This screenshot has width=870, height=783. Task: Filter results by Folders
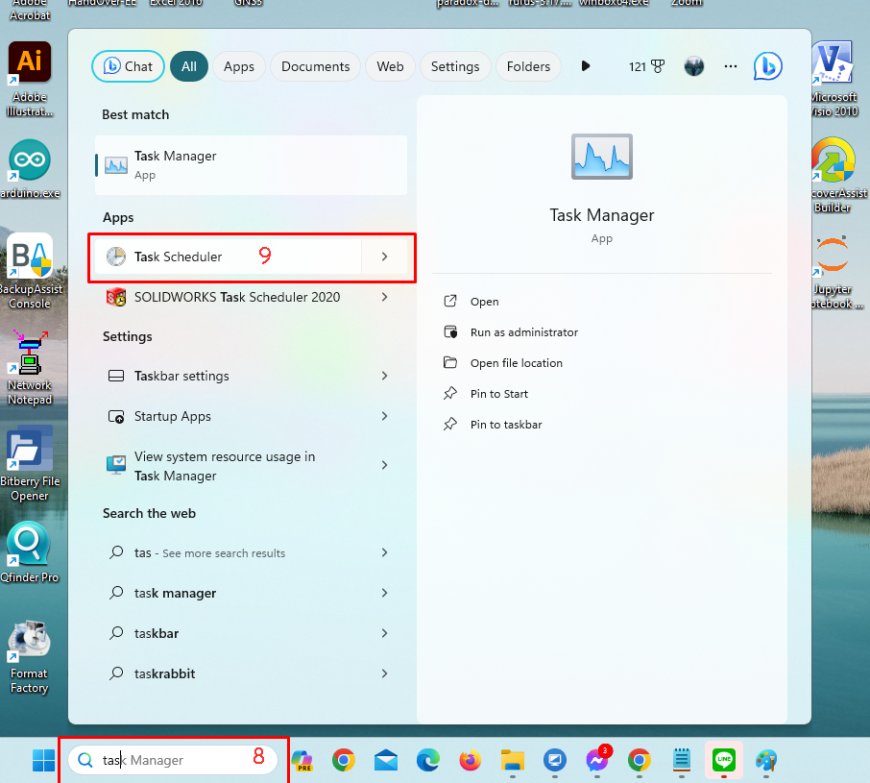528,67
